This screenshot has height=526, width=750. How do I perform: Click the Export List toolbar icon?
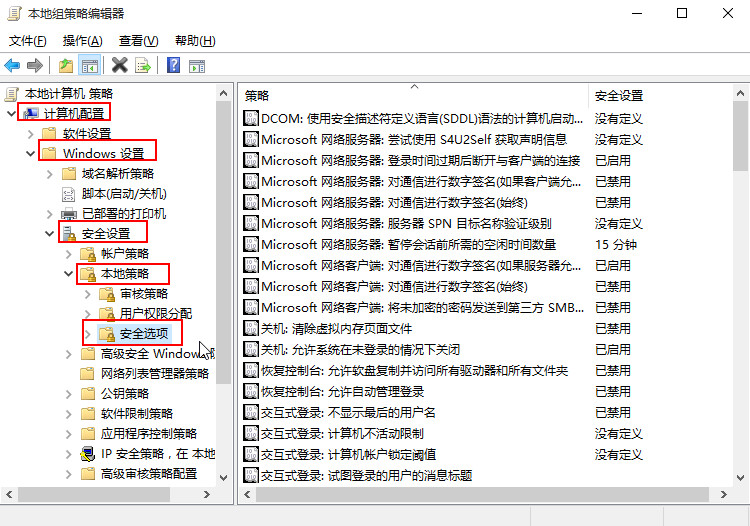point(143,66)
